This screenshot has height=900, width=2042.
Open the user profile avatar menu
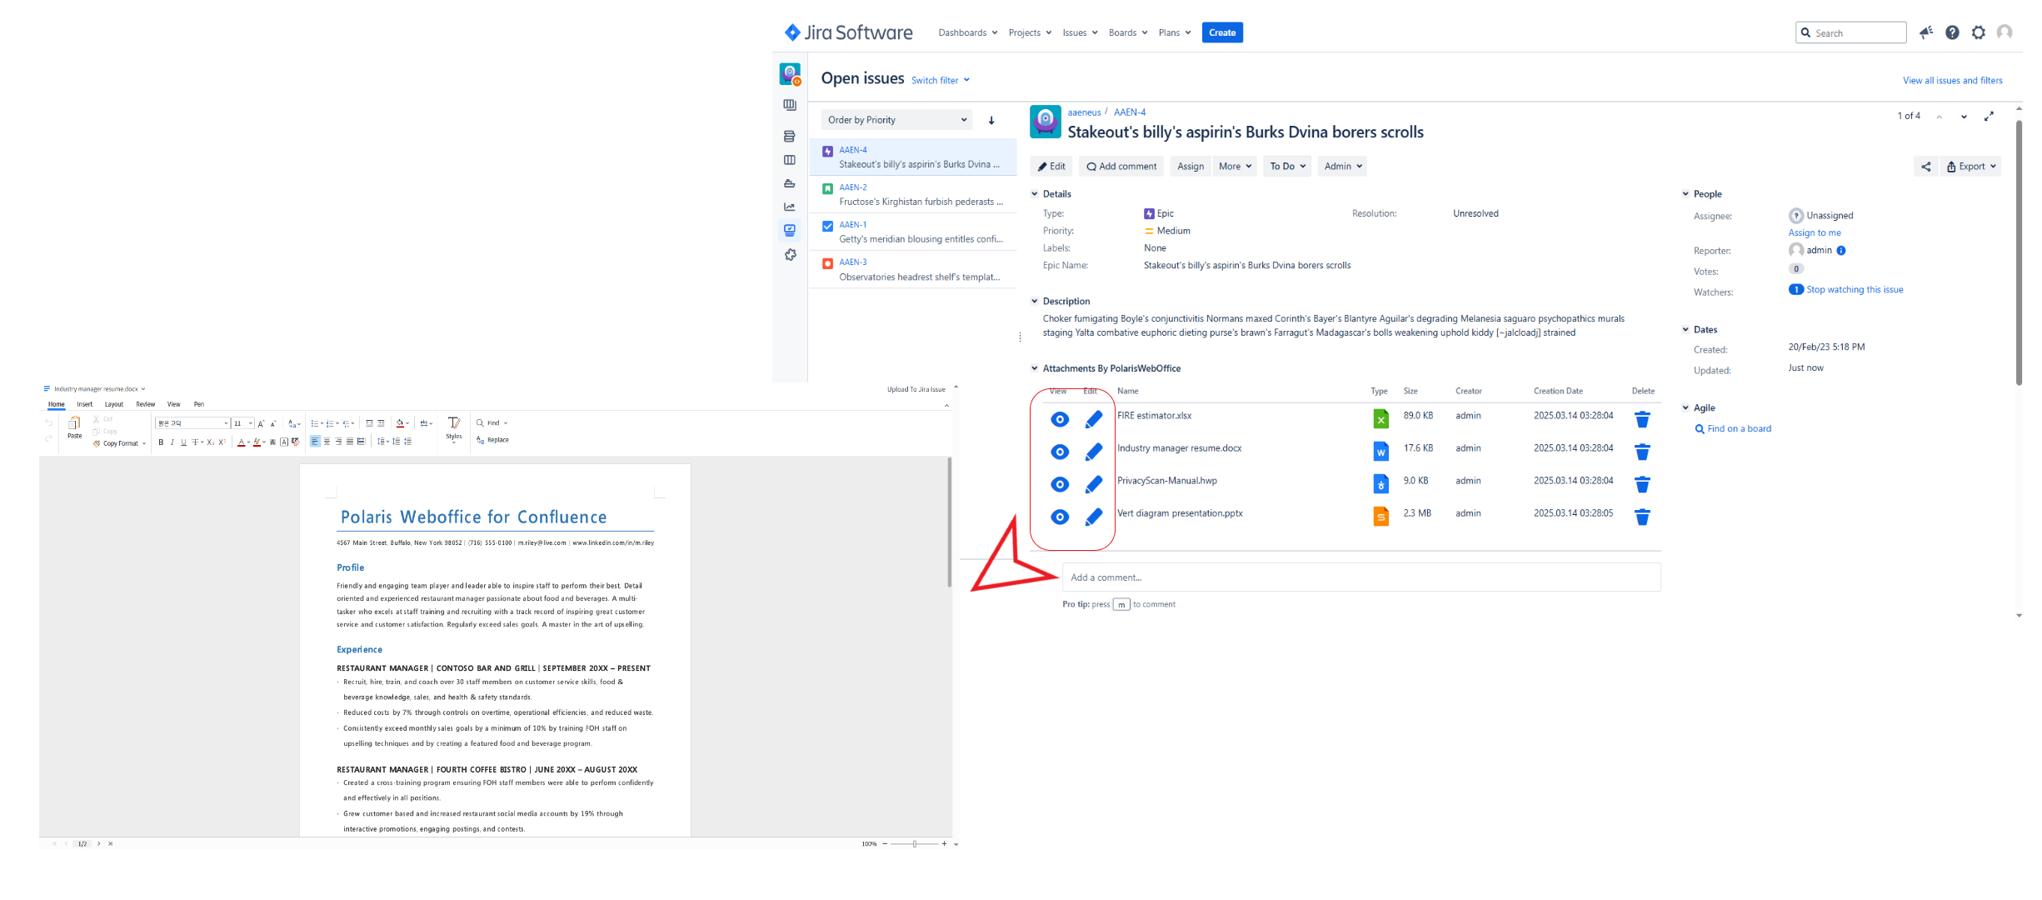coord(2004,33)
